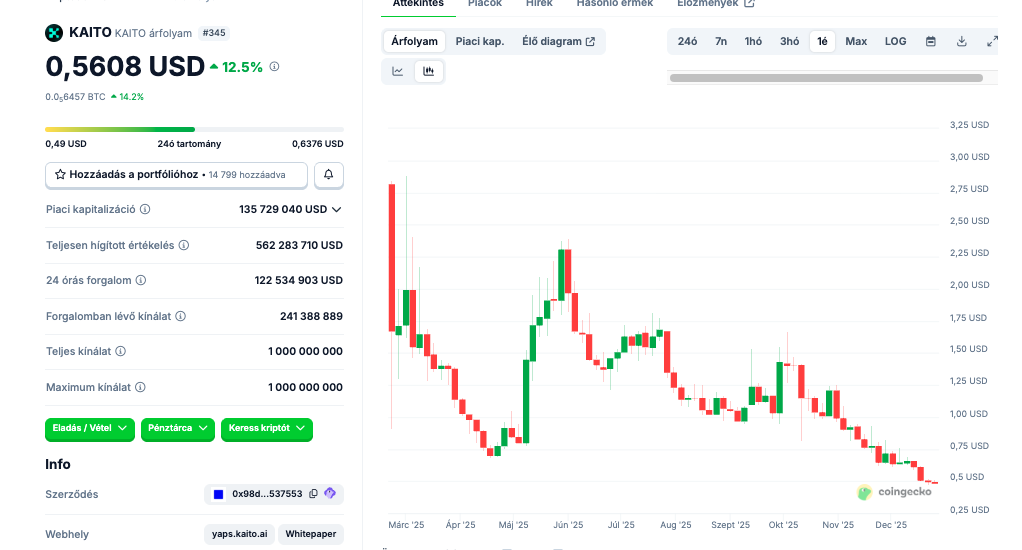Screen dimensions: 1022x550
Task: Select the candlestick chart icon
Action: click(429, 71)
